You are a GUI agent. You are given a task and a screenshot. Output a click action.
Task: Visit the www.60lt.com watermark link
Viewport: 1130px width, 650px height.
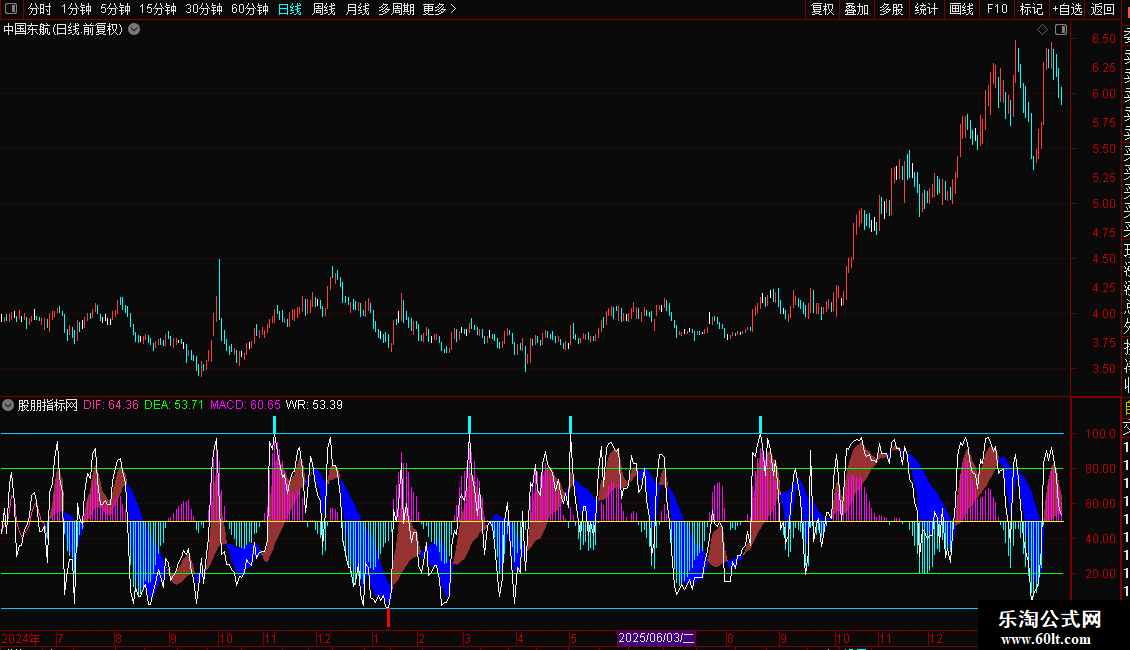(1050, 638)
